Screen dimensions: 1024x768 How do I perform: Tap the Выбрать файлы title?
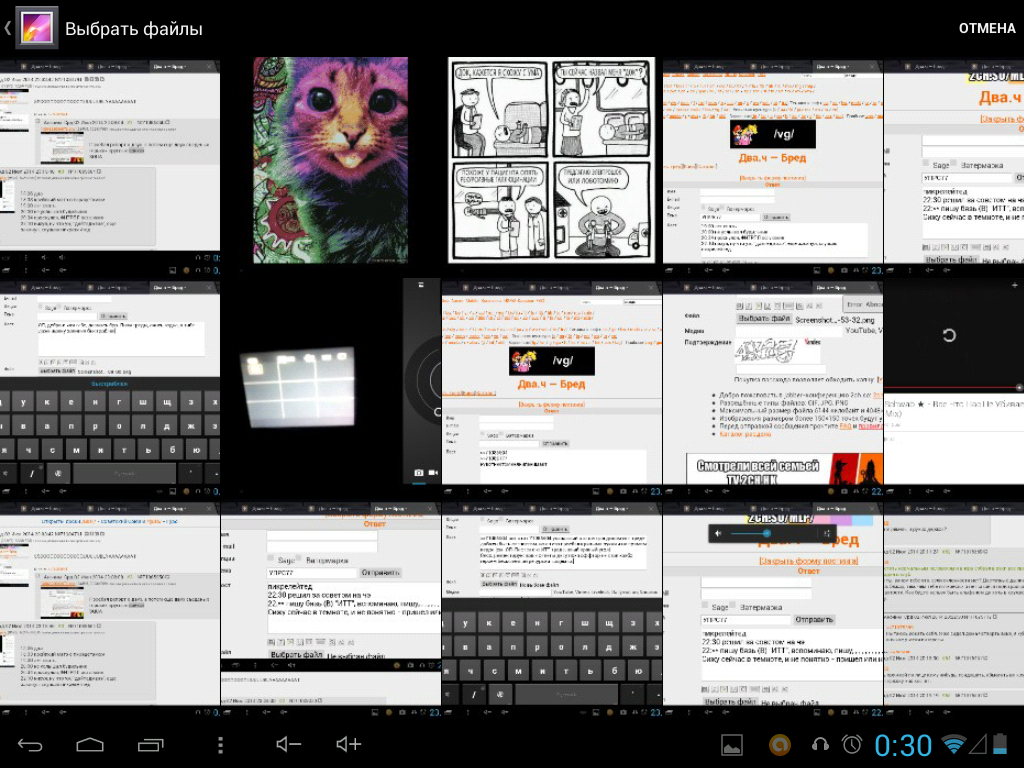click(x=133, y=29)
